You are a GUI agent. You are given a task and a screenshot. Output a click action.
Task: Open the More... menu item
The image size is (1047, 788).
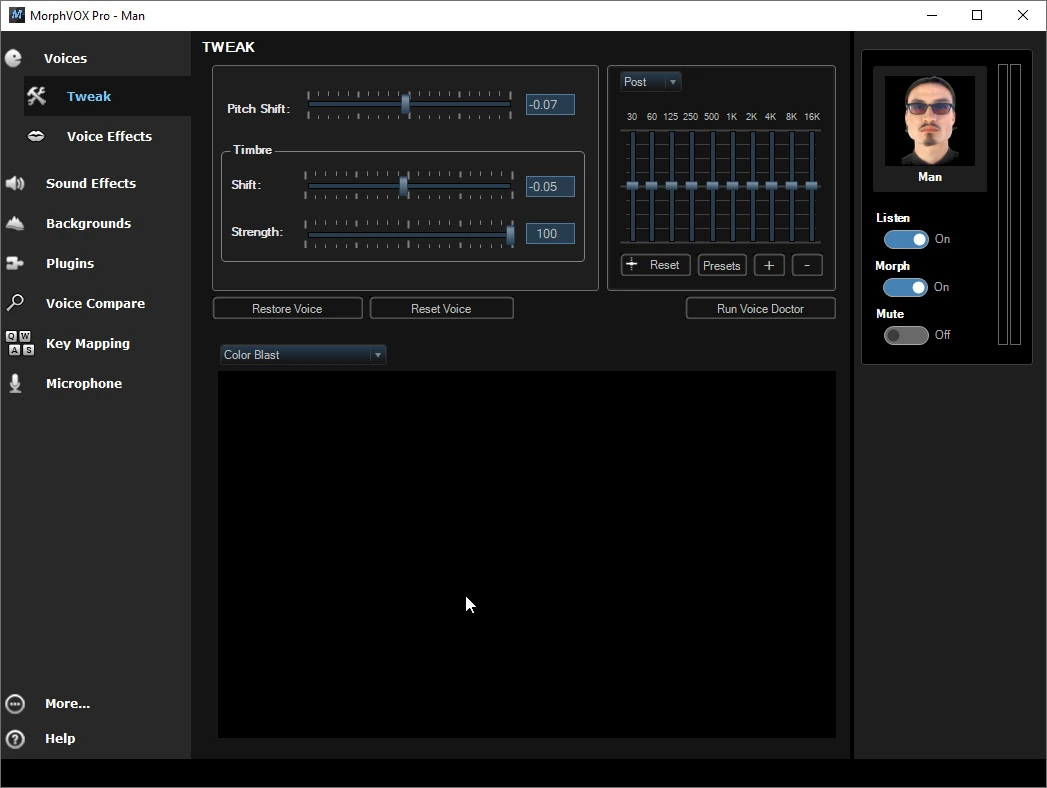coord(67,704)
